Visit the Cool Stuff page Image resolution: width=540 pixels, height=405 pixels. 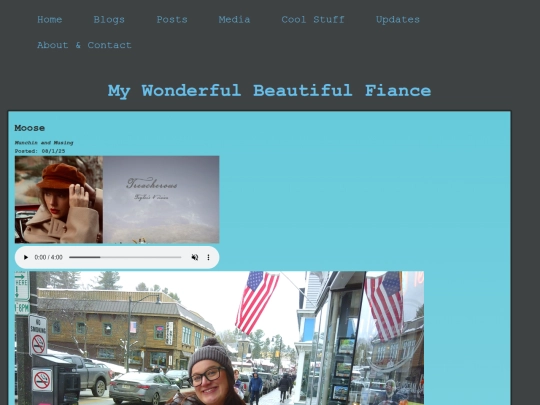pyautogui.click(x=313, y=20)
